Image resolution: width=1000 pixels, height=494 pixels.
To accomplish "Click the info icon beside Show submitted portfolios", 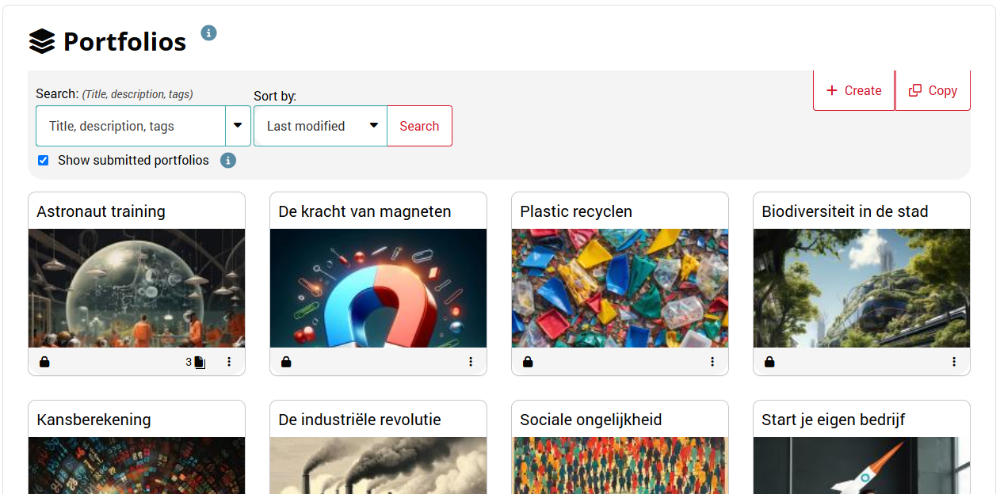I will tap(228, 161).
